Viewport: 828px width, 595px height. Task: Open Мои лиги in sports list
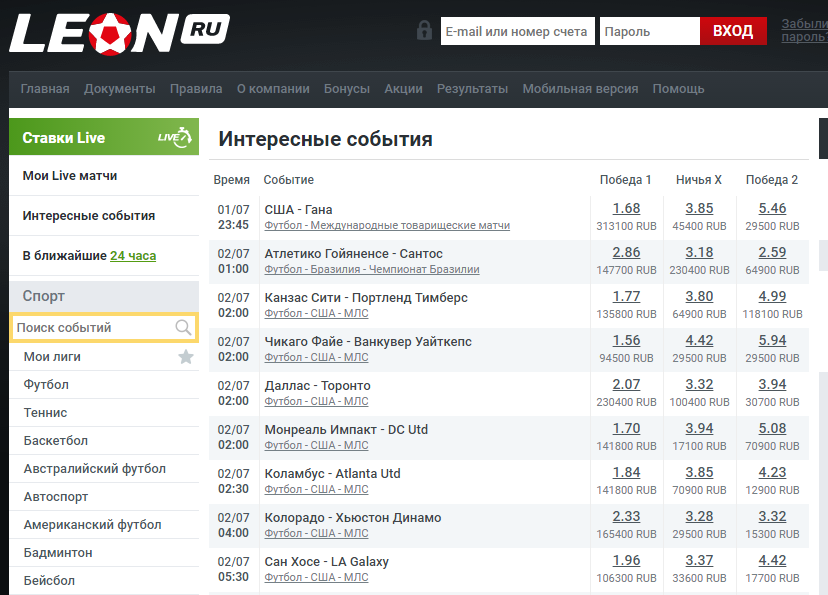[x=52, y=357]
